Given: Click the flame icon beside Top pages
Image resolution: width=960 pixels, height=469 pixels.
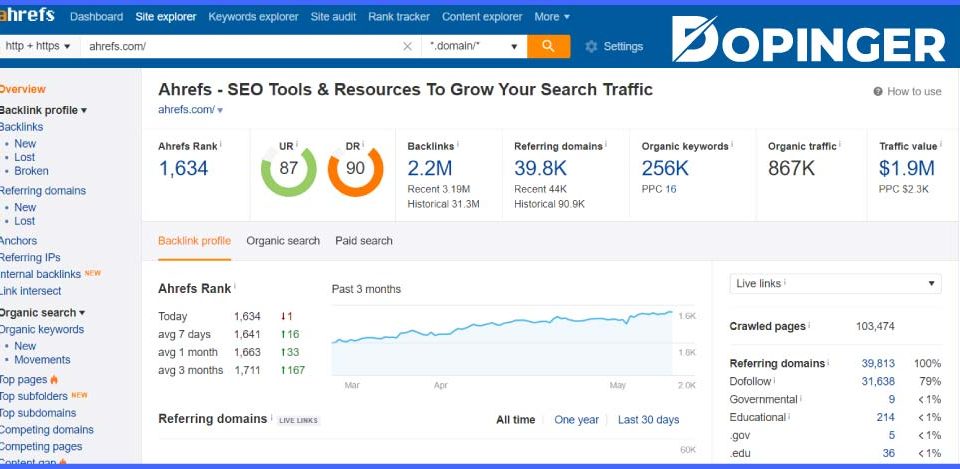Looking at the screenshot, I should pos(54,380).
